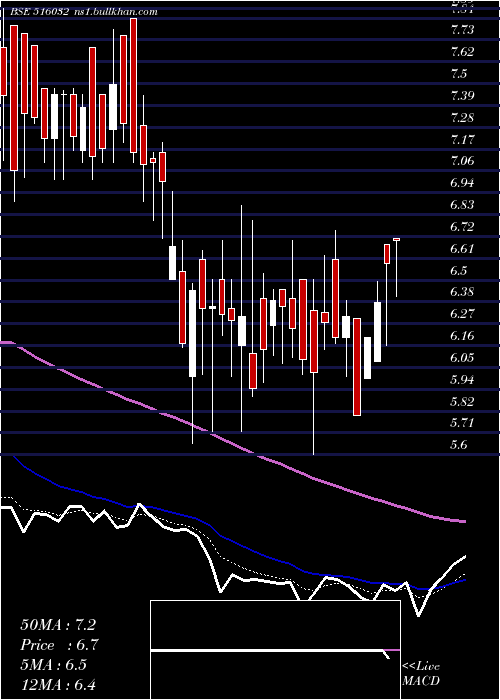Click the 5.6 price axis label
Viewport: 500px width, 700px height.
459,445
